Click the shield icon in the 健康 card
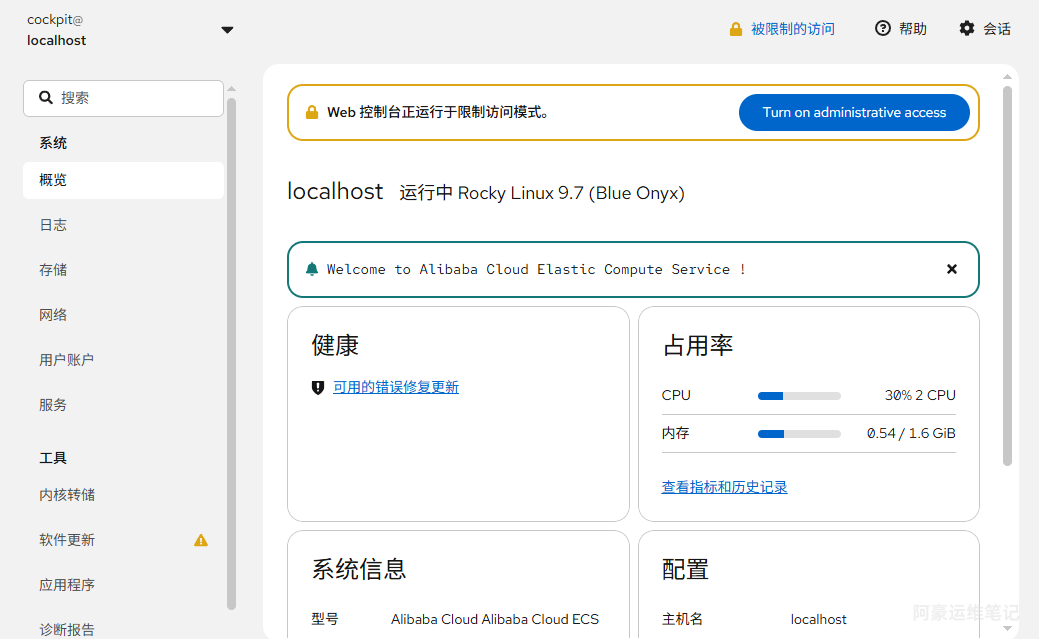Image resolution: width=1039 pixels, height=639 pixels. [318, 388]
